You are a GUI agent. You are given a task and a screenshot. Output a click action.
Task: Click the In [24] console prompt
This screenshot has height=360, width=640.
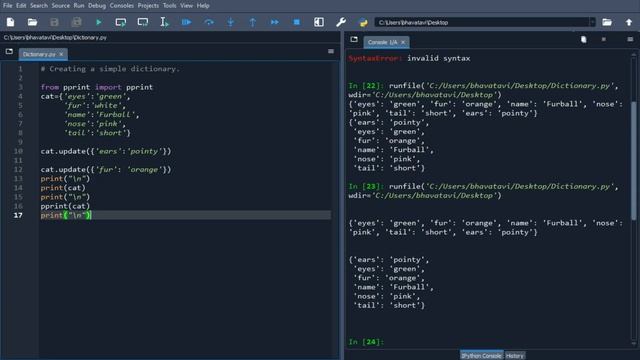pyautogui.click(x=366, y=342)
